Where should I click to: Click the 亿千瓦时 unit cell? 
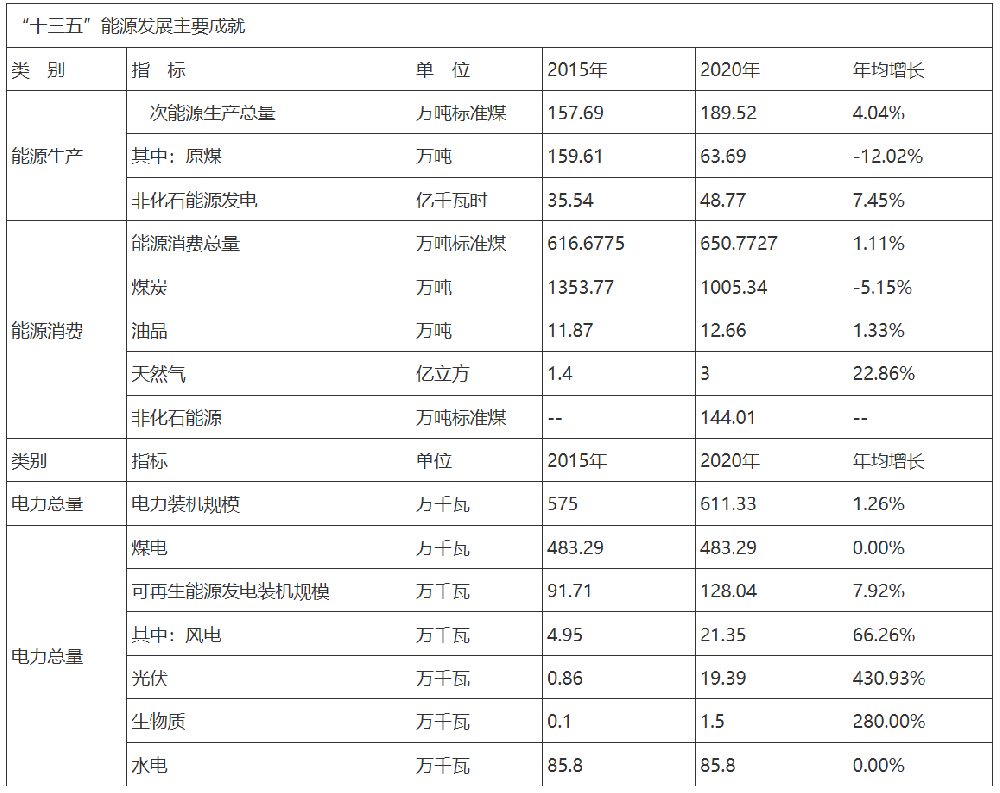click(x=452, y=200)
